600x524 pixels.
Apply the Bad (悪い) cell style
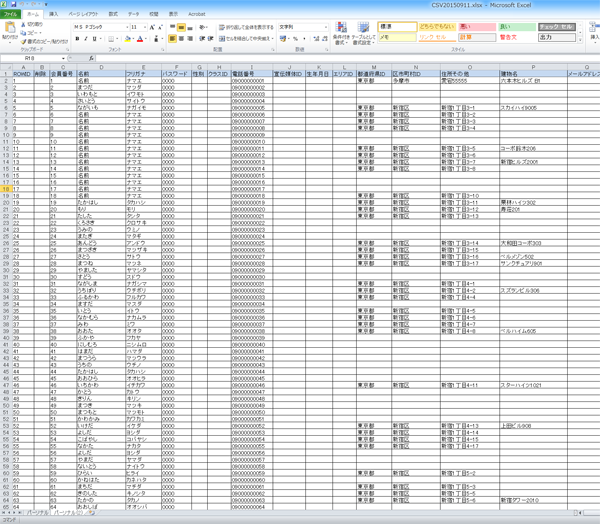(x=477, y=27)
